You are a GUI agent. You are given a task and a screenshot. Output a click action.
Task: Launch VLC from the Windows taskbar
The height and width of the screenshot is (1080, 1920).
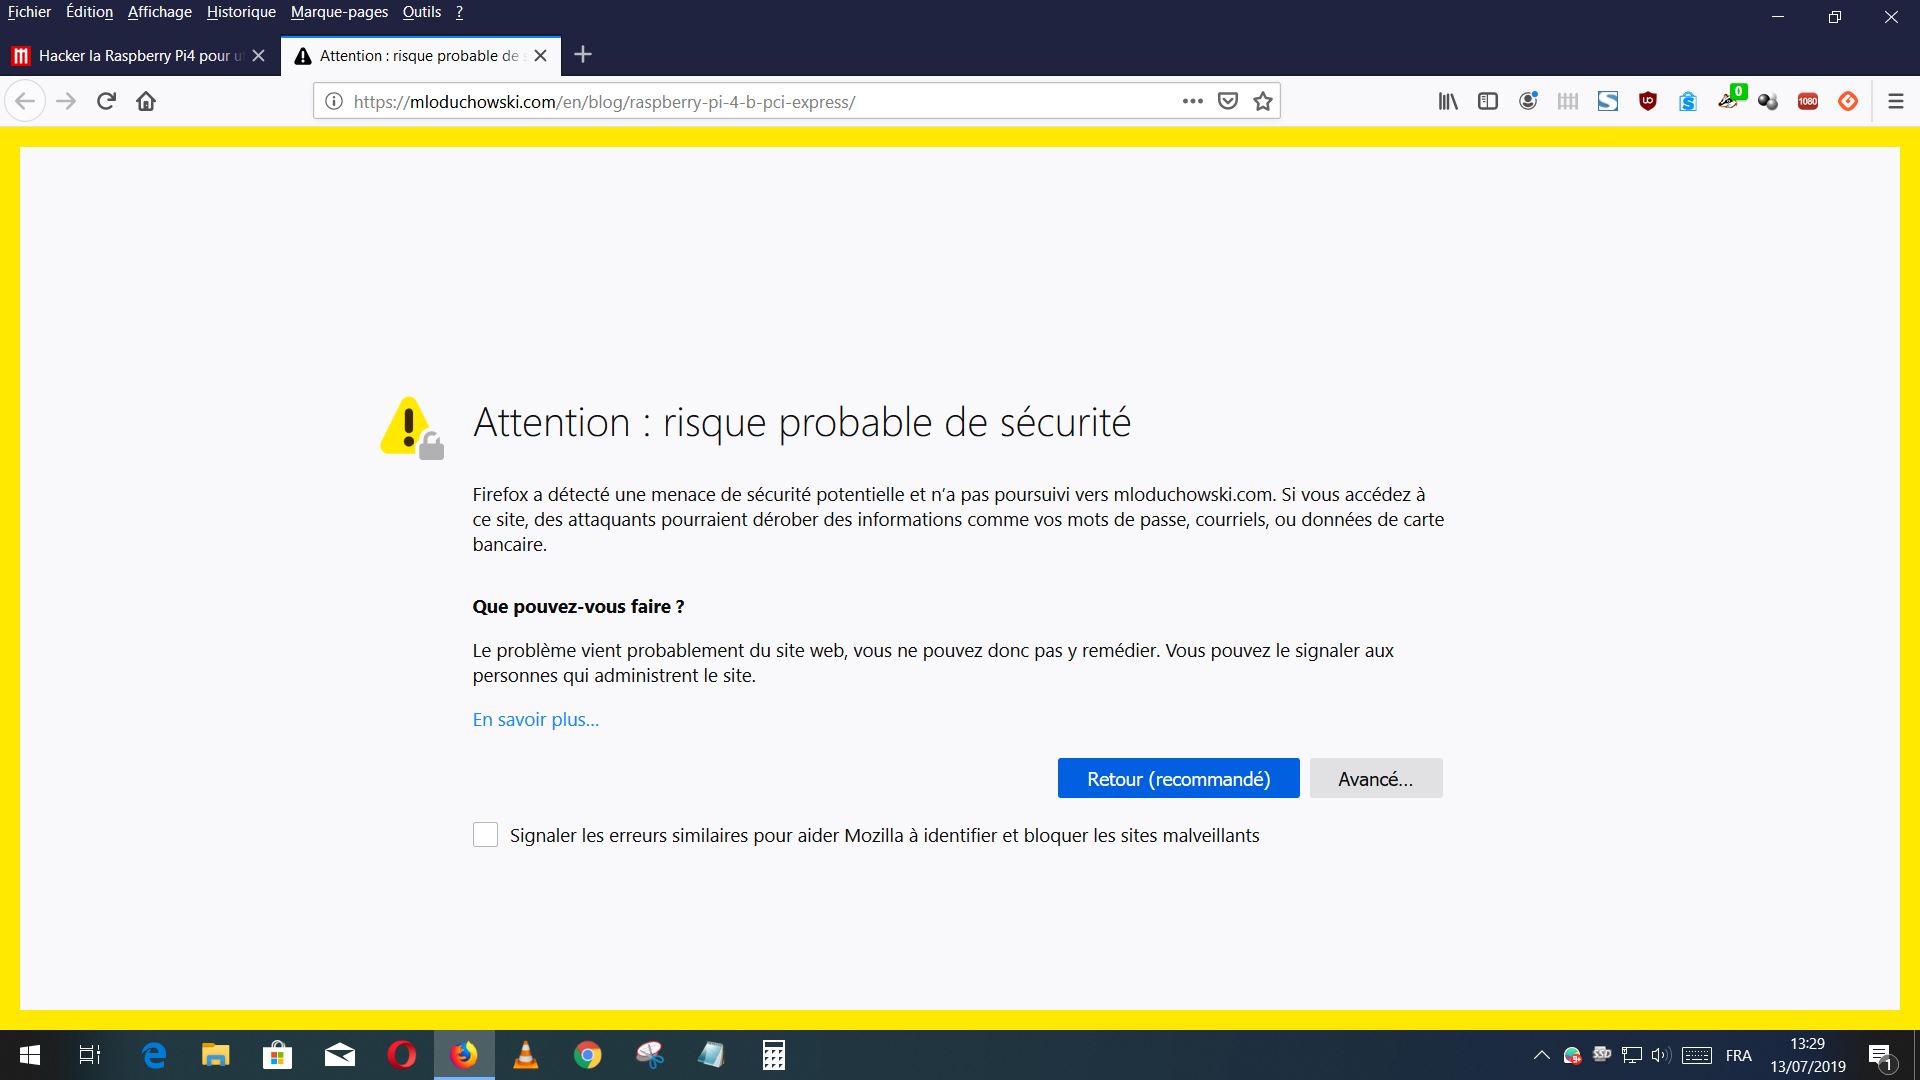click(x=525, y=1055)
